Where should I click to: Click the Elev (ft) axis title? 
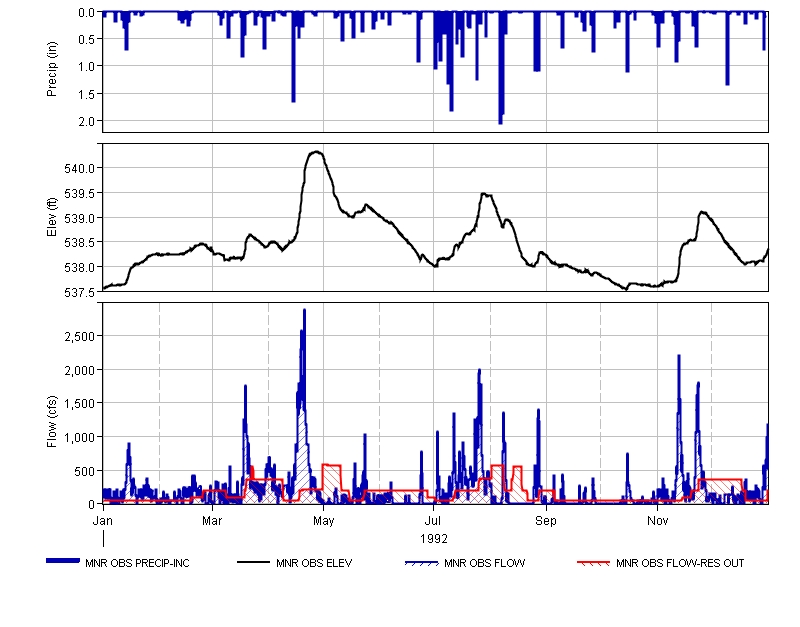52,217
